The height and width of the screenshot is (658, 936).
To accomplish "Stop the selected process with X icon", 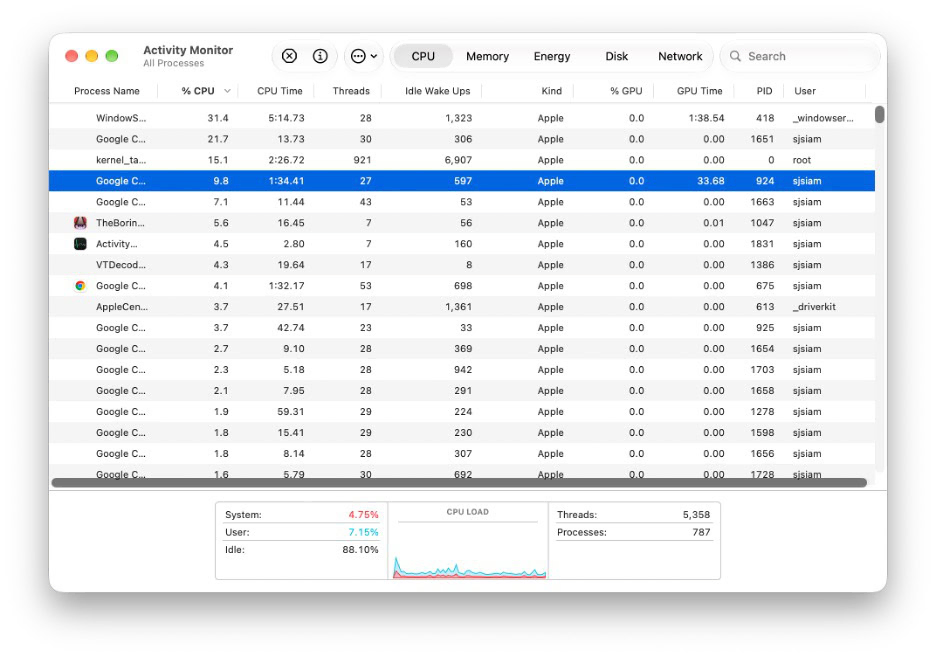I will [289, 56].
